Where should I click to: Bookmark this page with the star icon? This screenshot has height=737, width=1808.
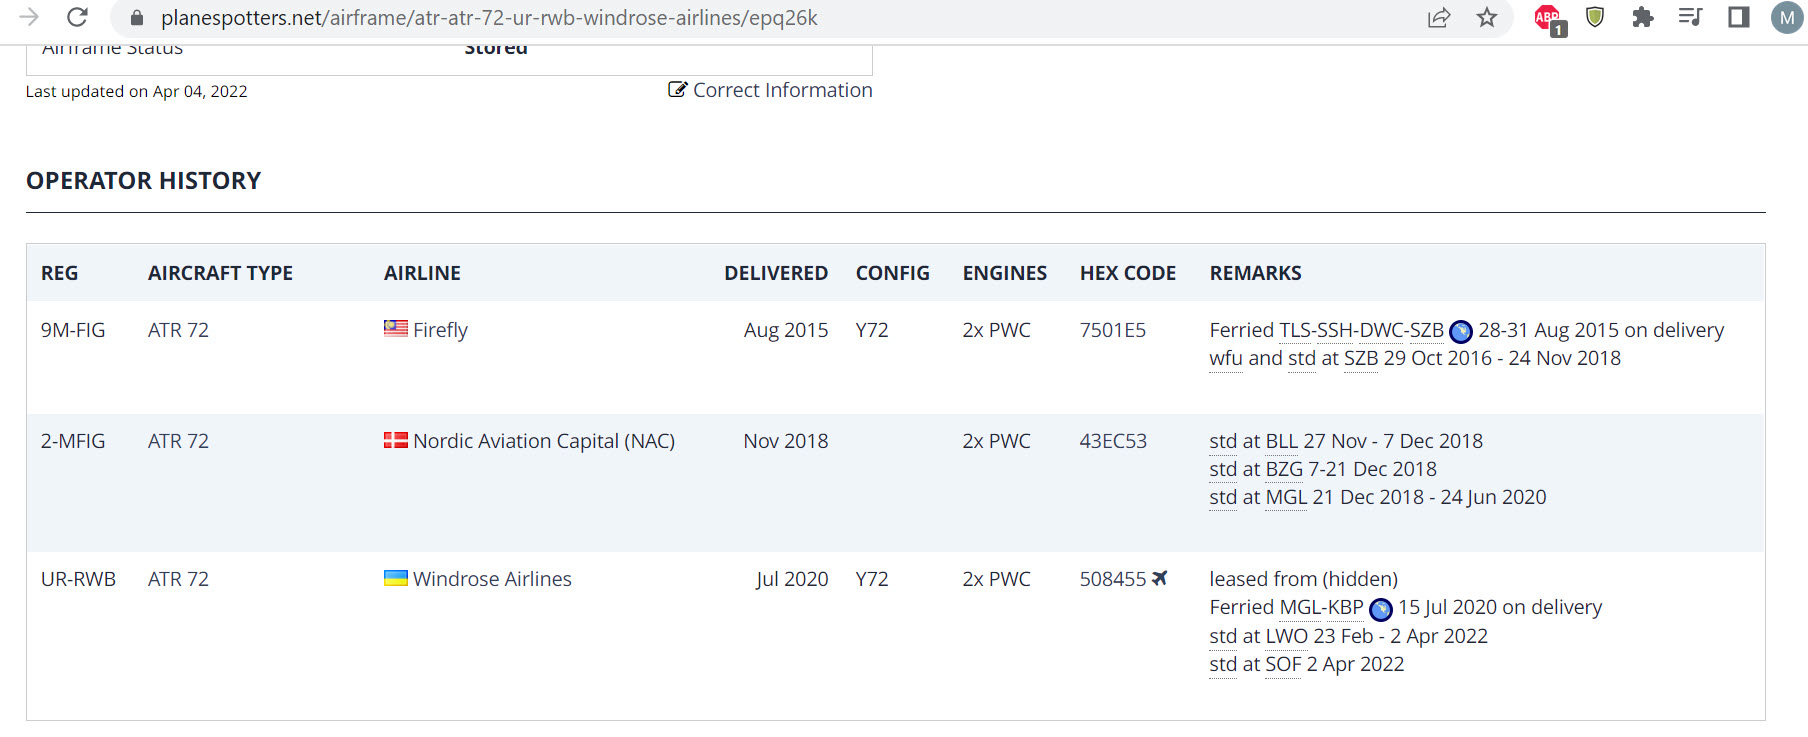coord(1487,17)
